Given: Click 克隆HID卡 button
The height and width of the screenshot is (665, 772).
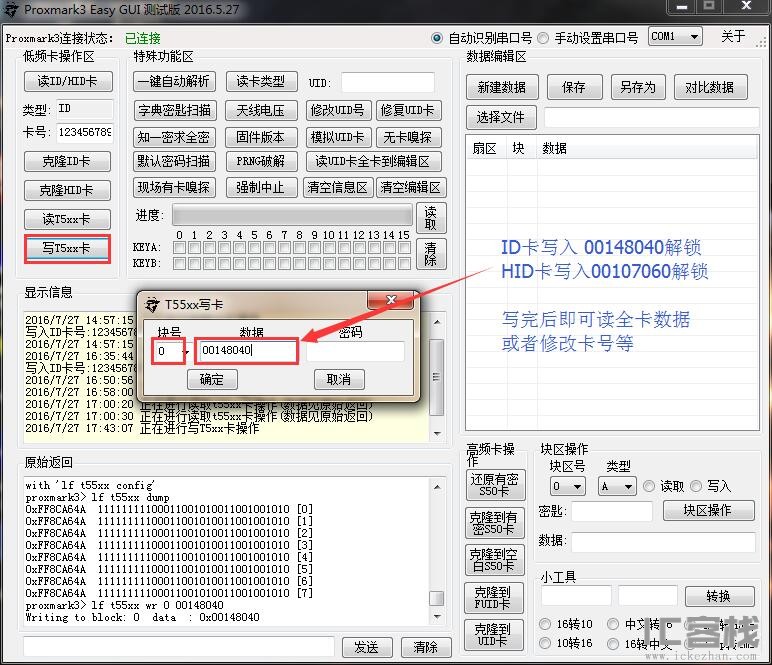Looking at the screenshot, I should (67, 190).
